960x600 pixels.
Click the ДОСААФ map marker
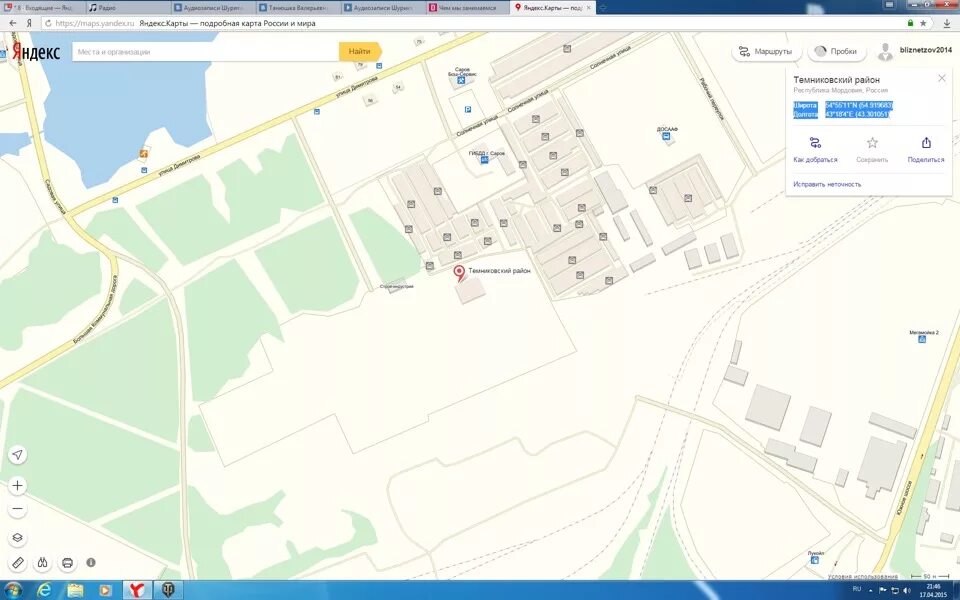pyautogui.click(x=666, y=137)
